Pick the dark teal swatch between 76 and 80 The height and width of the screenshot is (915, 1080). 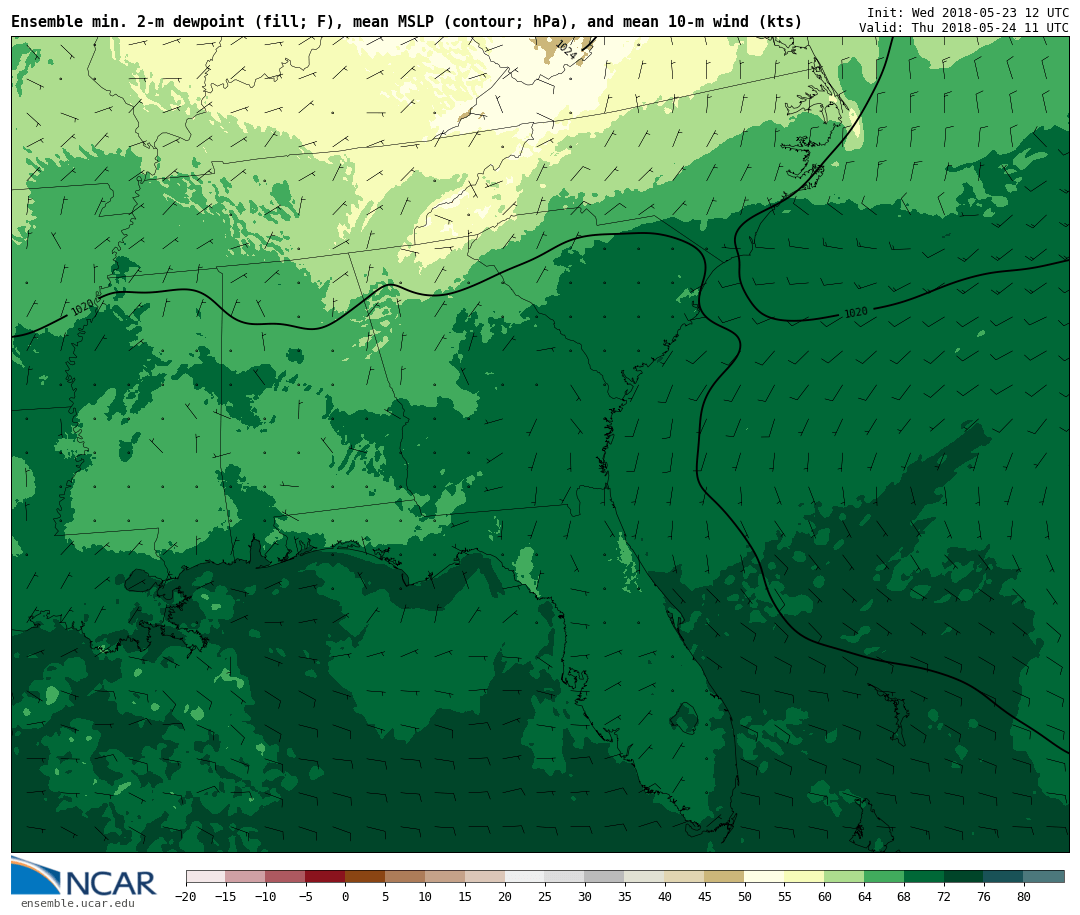1005,877
